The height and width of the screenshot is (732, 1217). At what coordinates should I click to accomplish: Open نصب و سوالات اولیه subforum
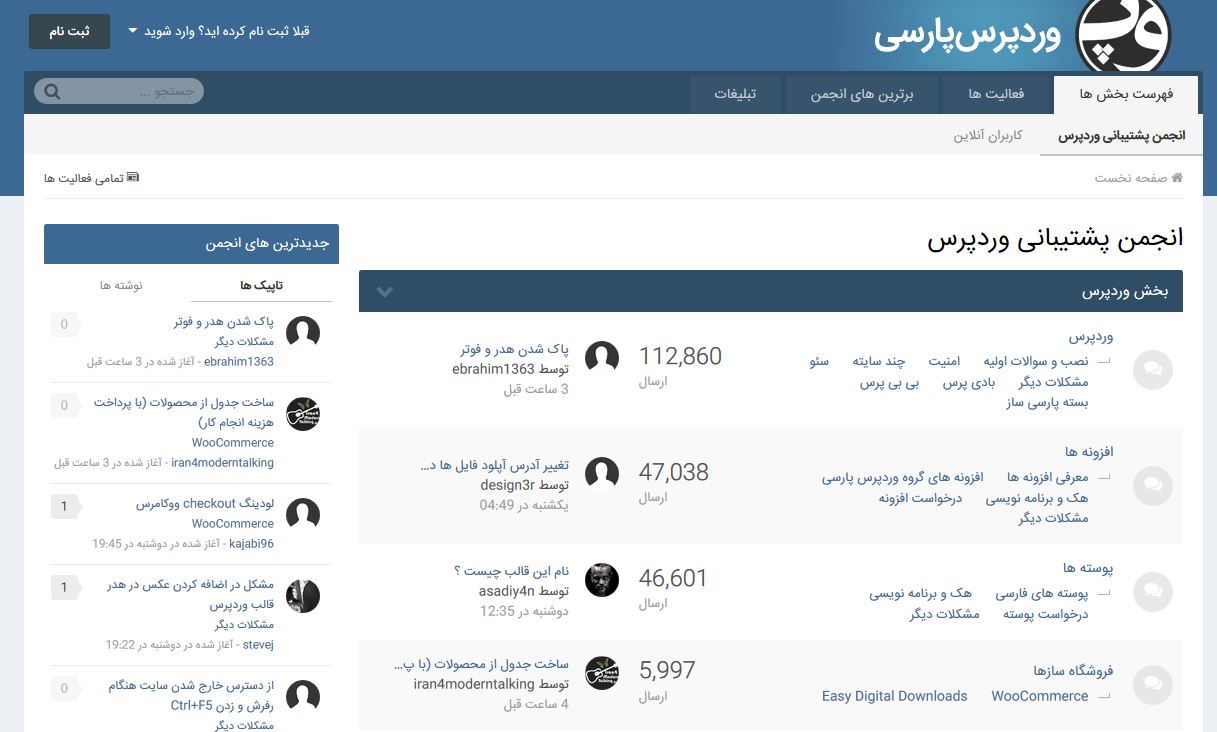pos(1035,361)
